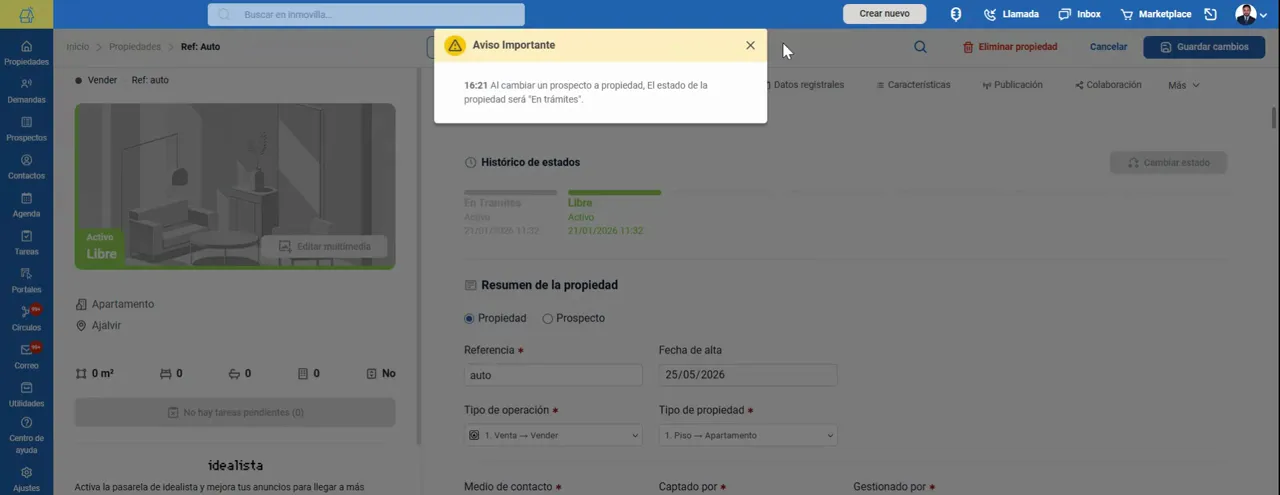The image size is (1280, 495).
Task: Close the Aviso Importante notice
Action: tap(750, 45)
